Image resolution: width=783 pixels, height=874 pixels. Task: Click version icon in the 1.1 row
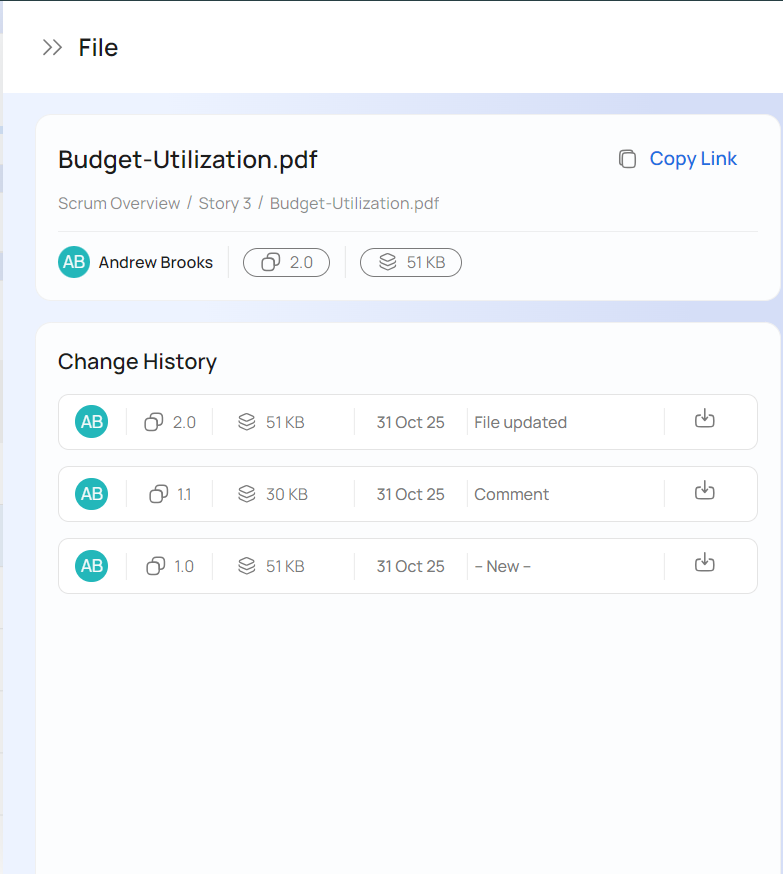(x=158, y=494)
